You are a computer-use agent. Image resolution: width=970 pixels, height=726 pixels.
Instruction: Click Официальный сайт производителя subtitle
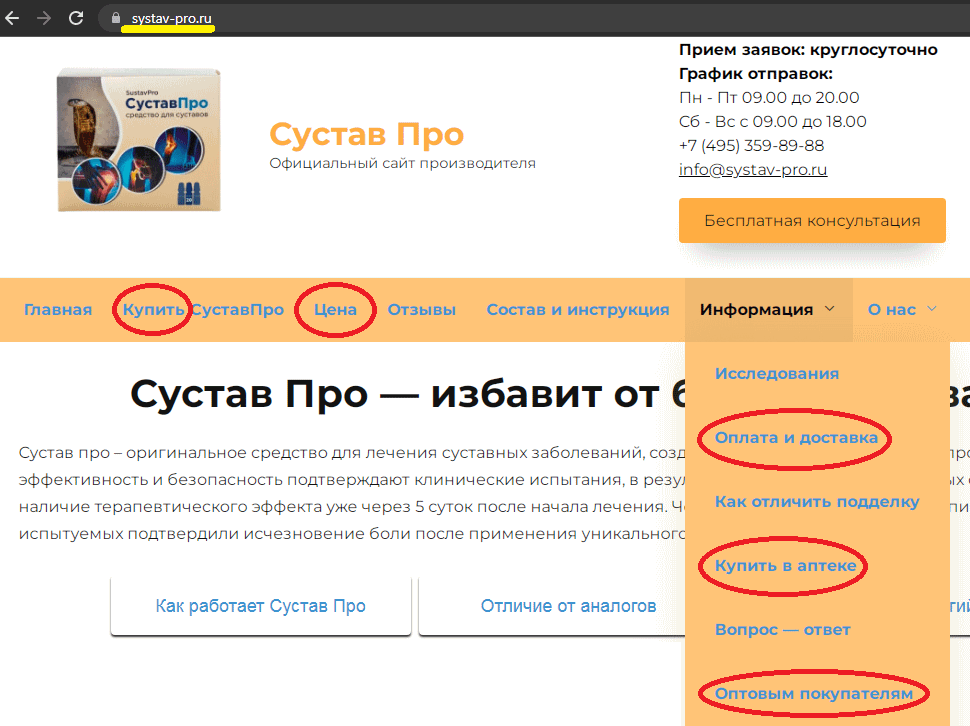click(402, 163)
